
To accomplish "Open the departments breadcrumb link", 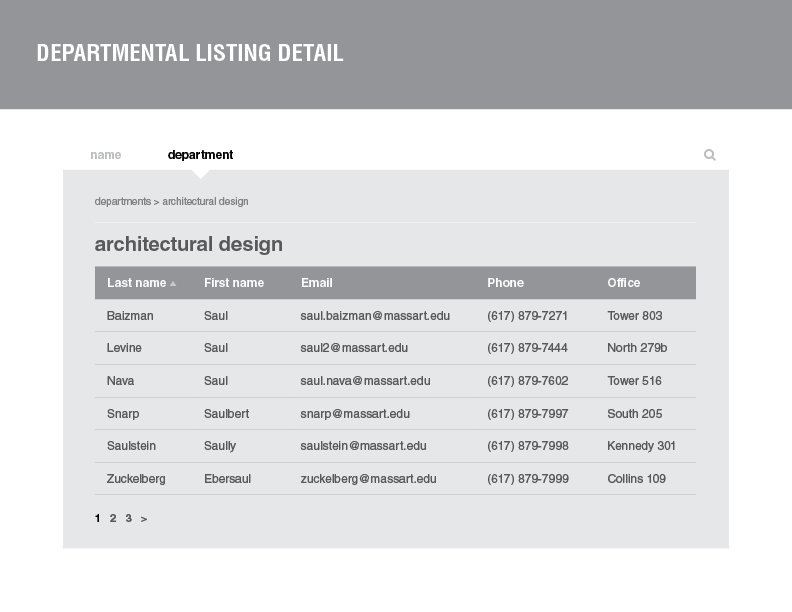I will (x=123, y=201).
